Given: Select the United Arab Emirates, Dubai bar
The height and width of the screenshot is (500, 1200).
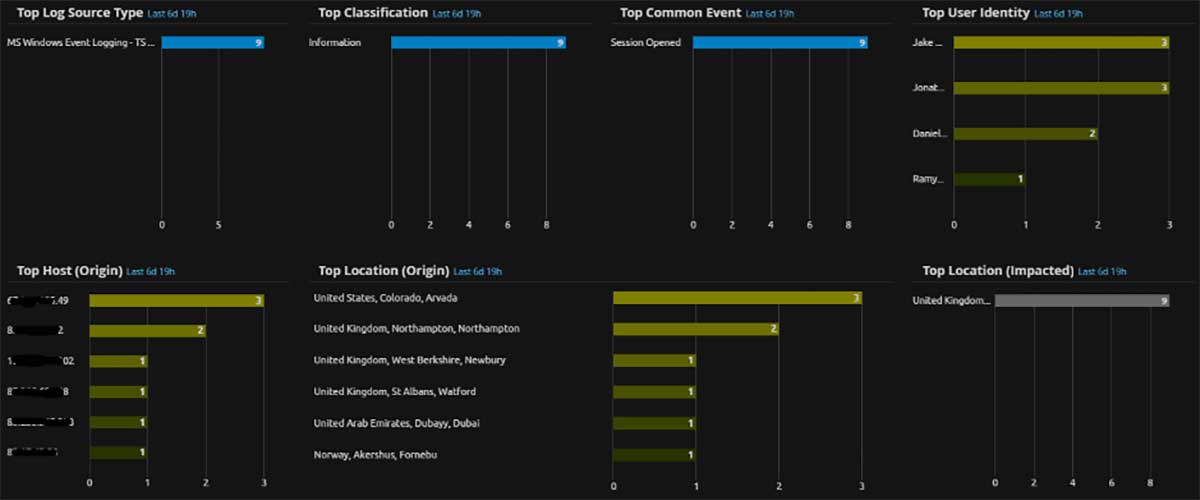Looking at the screenshot, I should (654, 423).
